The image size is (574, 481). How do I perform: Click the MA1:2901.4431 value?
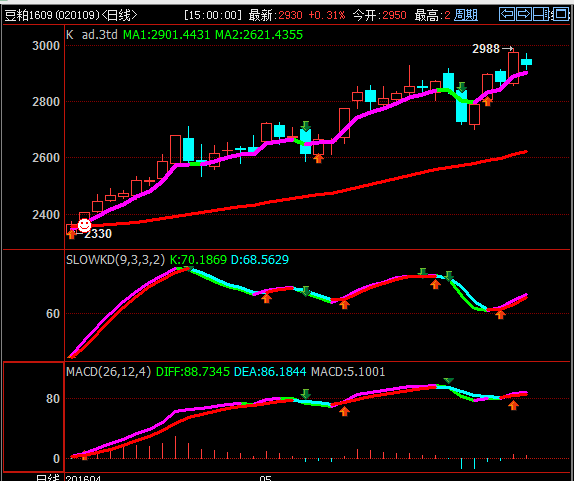click(x=167, y=35)
